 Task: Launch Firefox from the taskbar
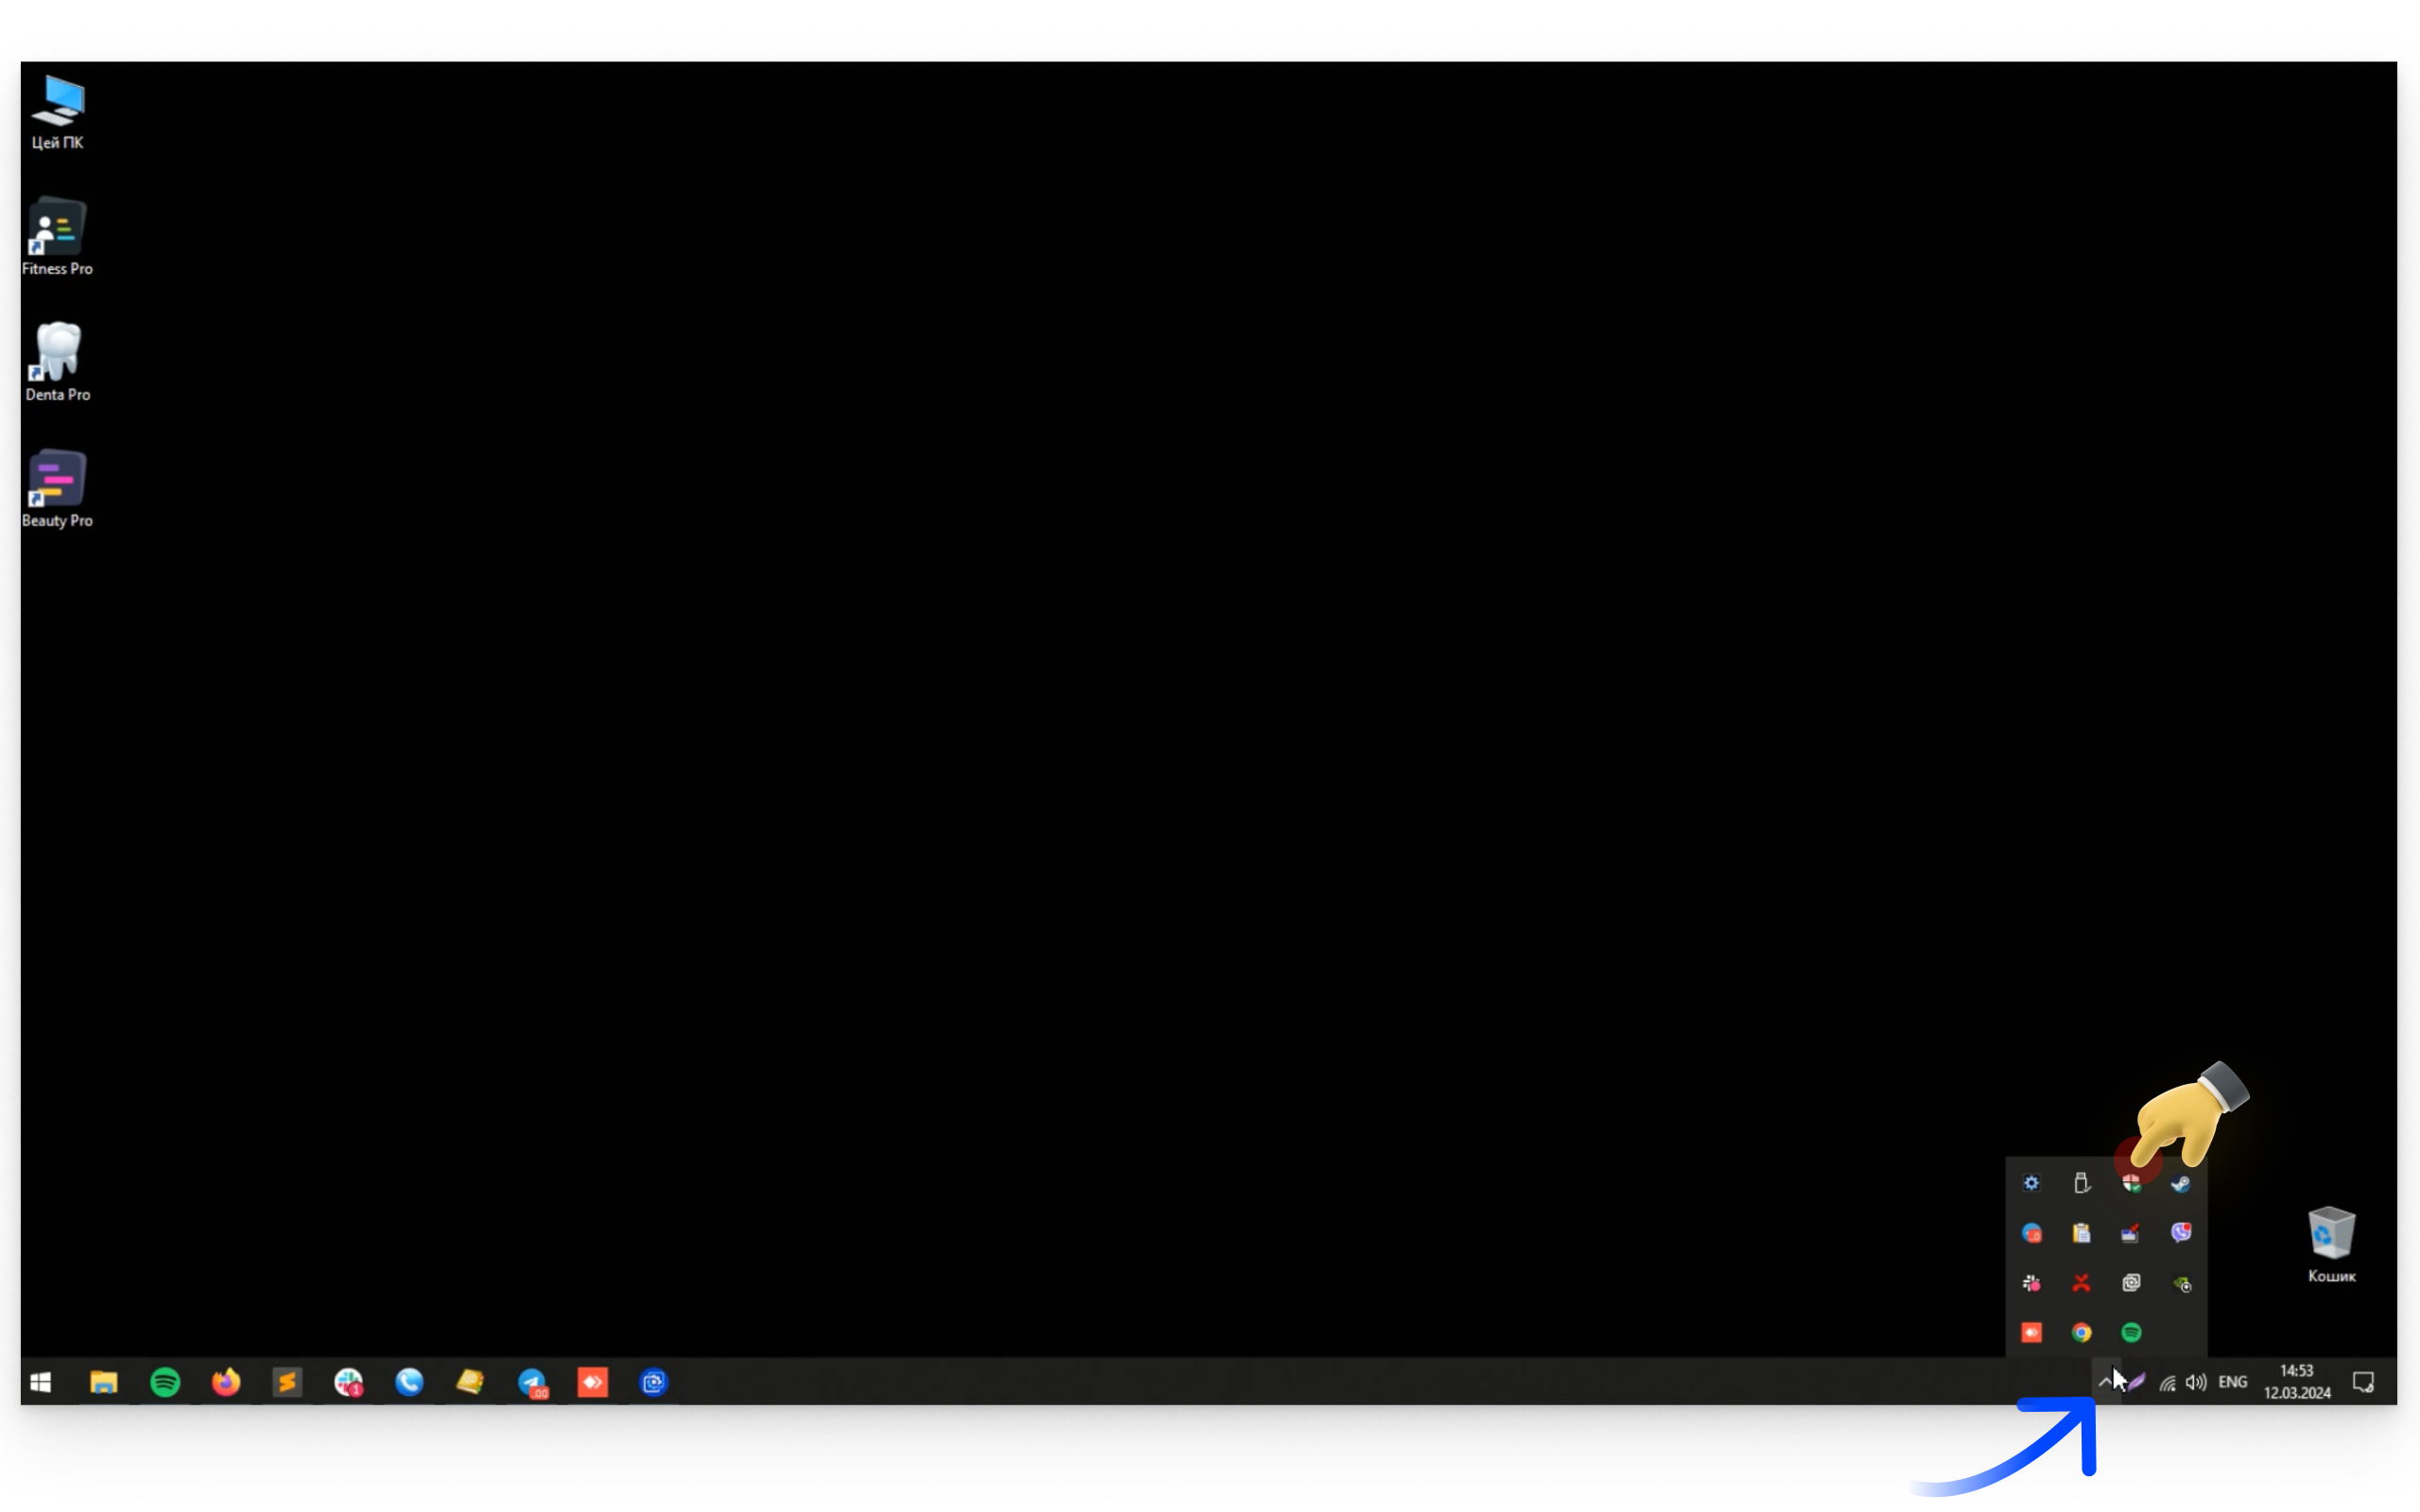226,1382
